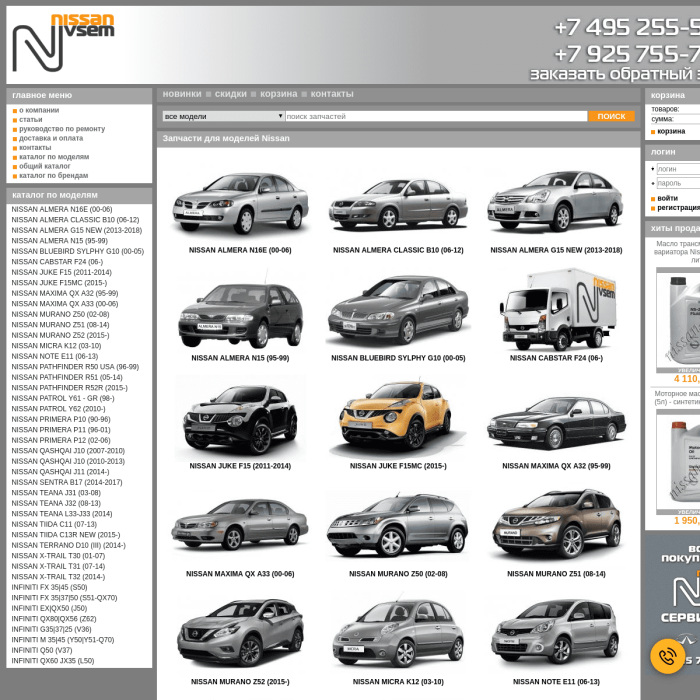Open sidebar link INFINITI FX 35|45 (S50)
This screenshot has height=700, width=700.
(49, 588)
